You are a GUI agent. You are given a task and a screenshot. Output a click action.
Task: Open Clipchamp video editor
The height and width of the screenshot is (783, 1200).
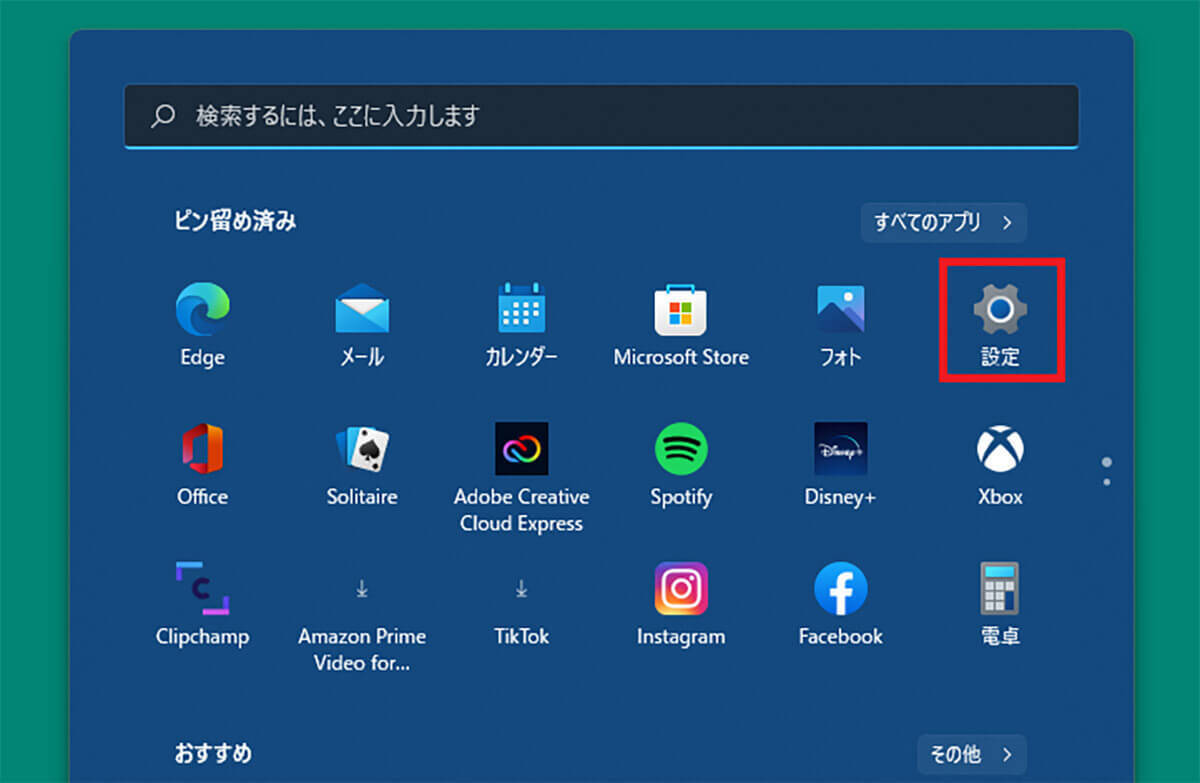tap(202, 604)
